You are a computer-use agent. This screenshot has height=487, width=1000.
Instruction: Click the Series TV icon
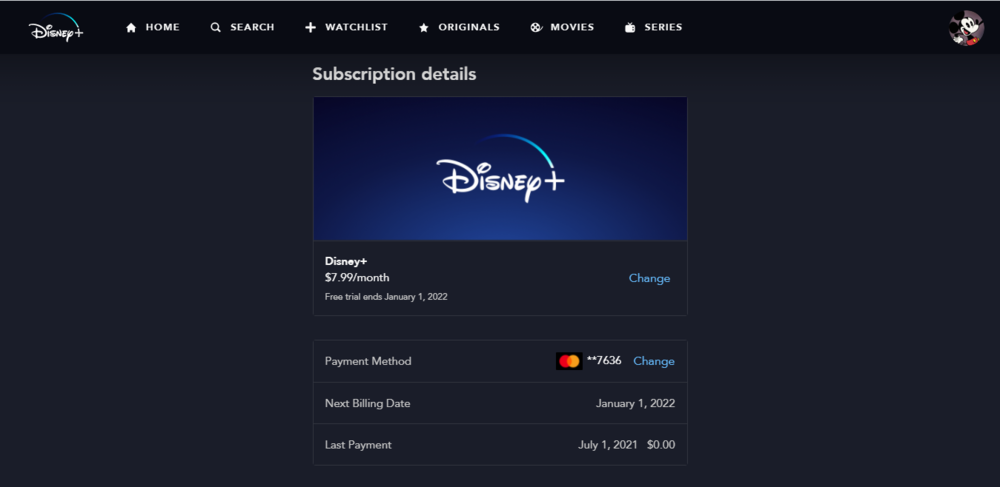pyautogui.click(x=630, y=28)
